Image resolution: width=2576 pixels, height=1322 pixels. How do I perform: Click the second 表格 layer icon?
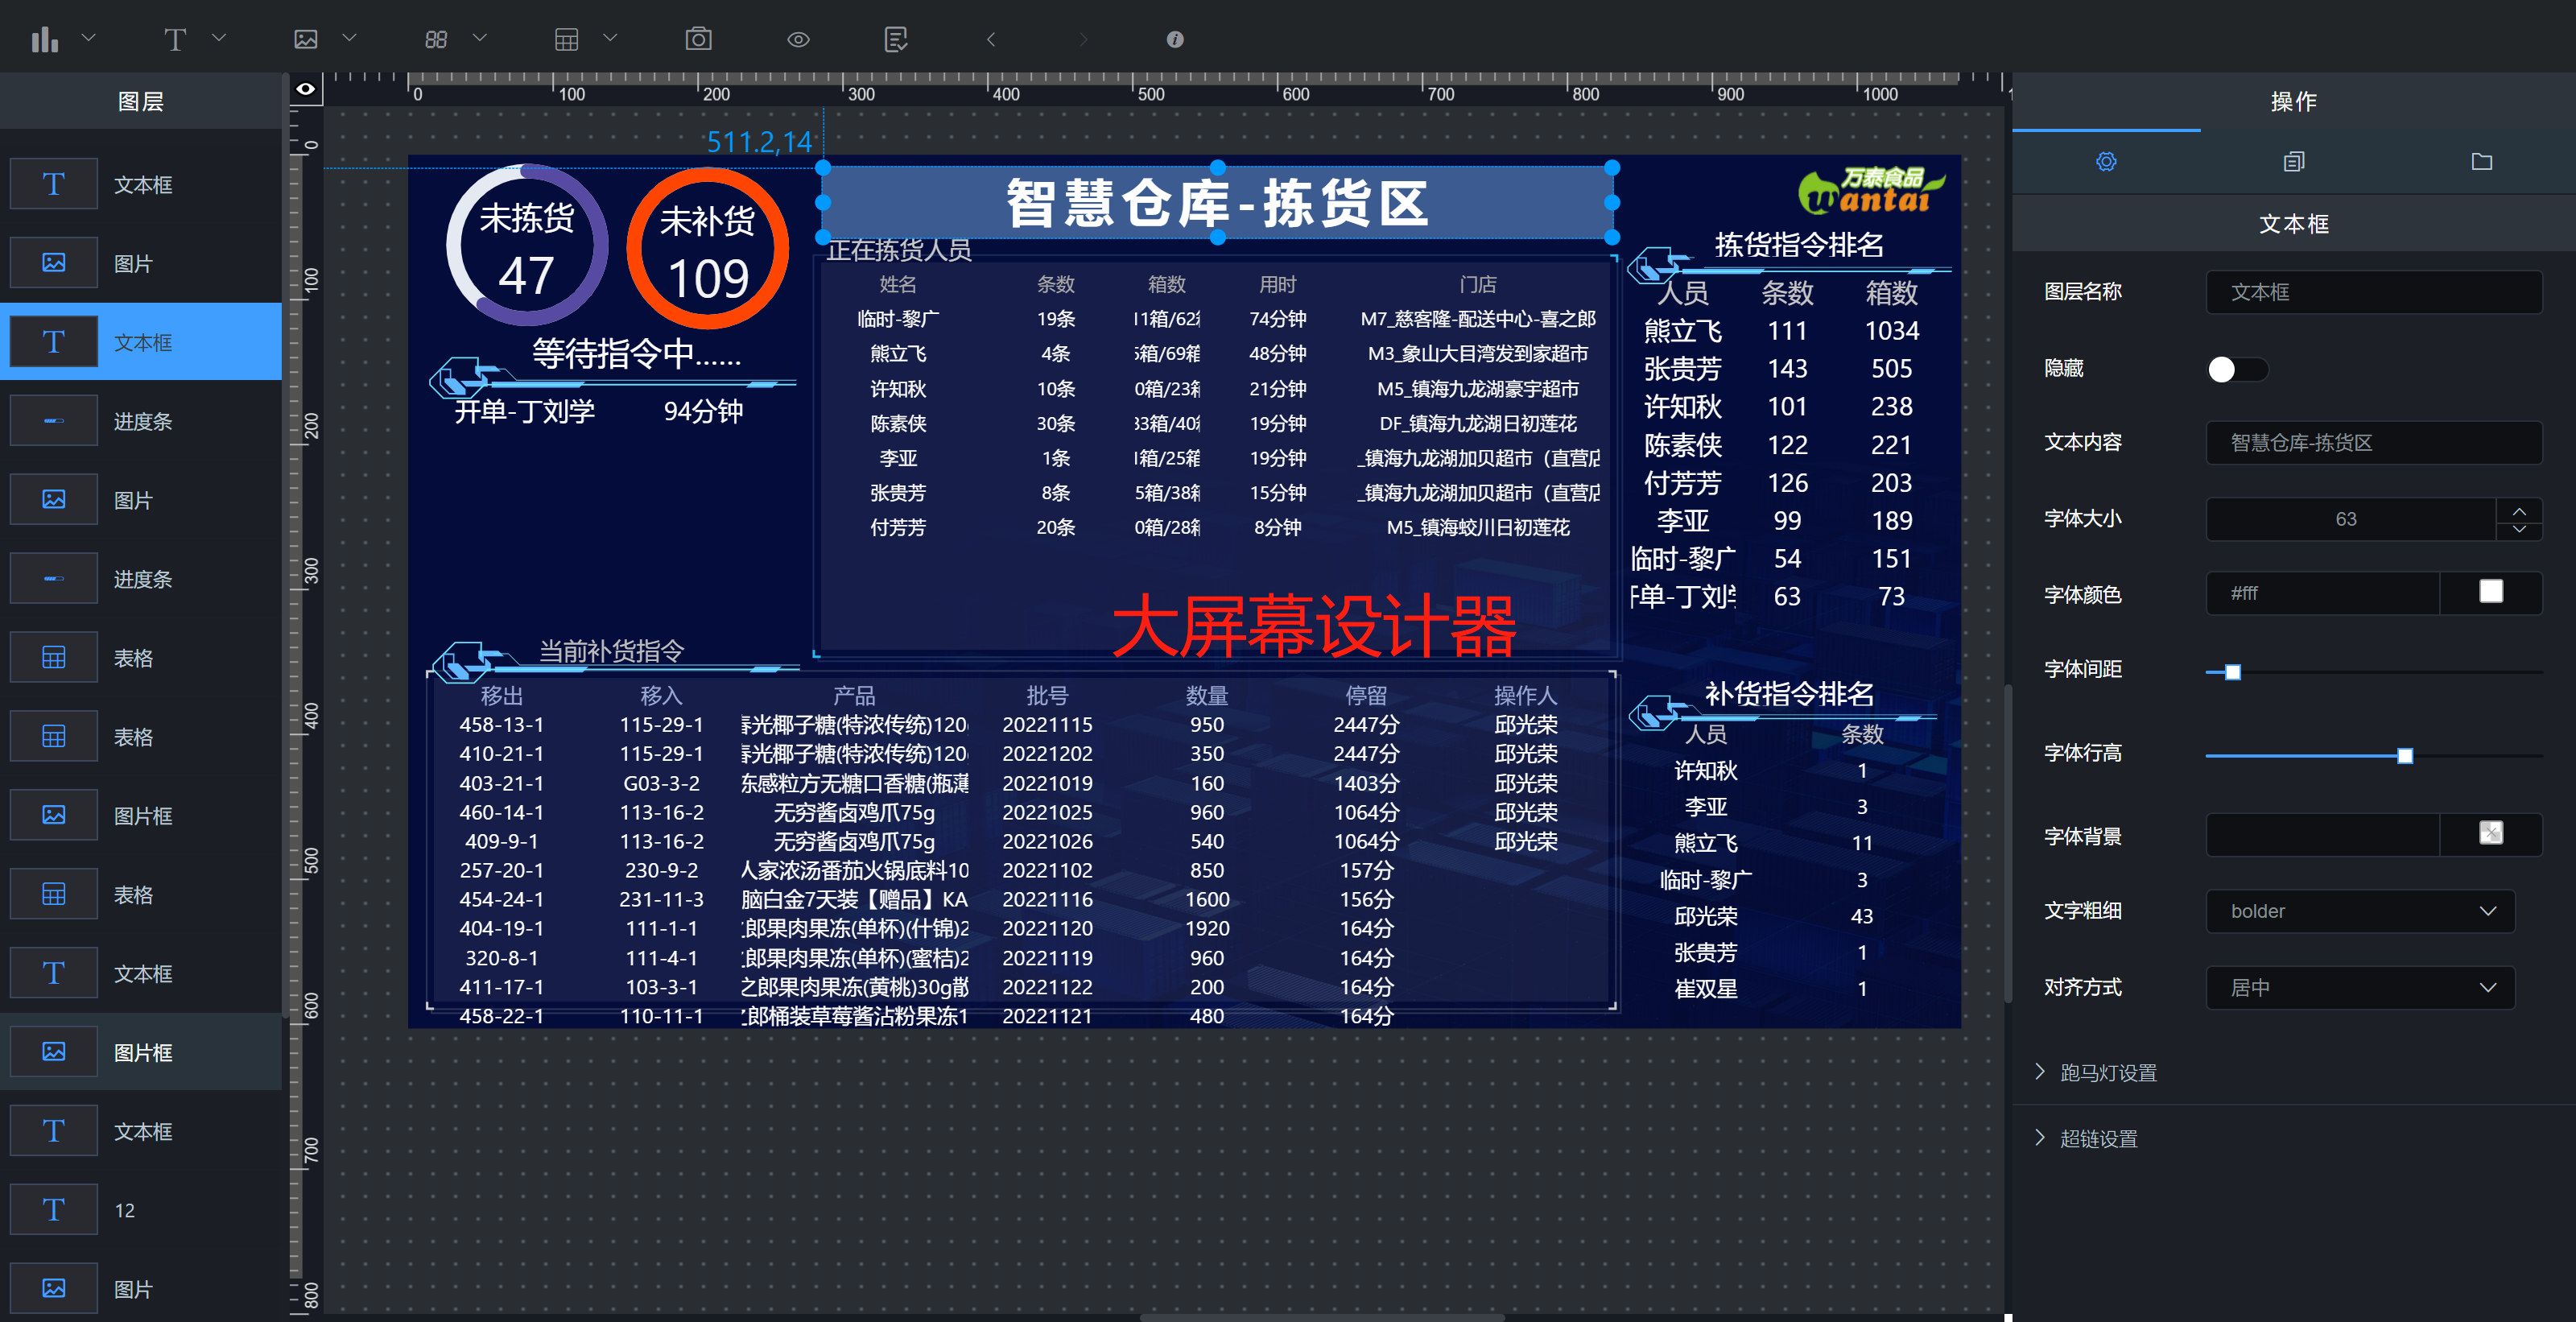pyautogui.click(x=54, y=737)
